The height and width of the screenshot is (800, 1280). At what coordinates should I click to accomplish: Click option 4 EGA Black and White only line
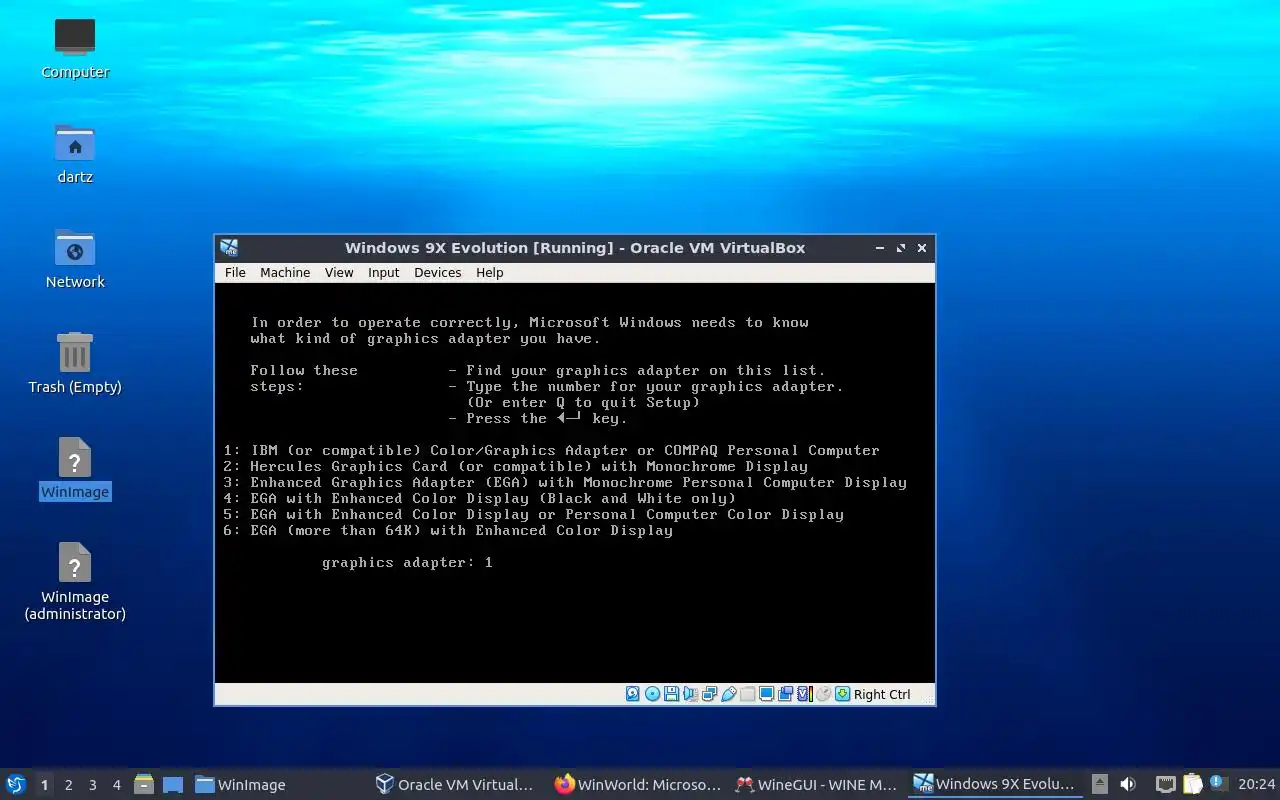[479, 498]
